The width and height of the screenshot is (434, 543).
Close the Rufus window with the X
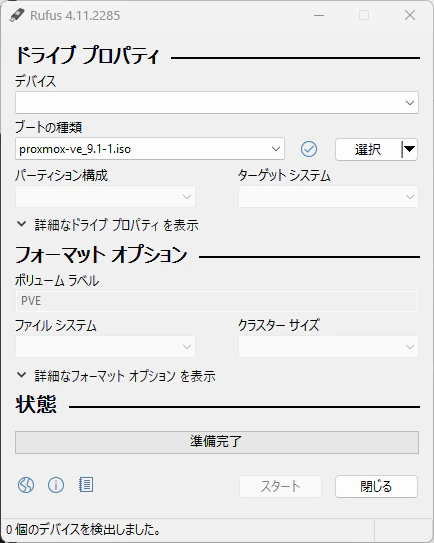coord(410,15)
